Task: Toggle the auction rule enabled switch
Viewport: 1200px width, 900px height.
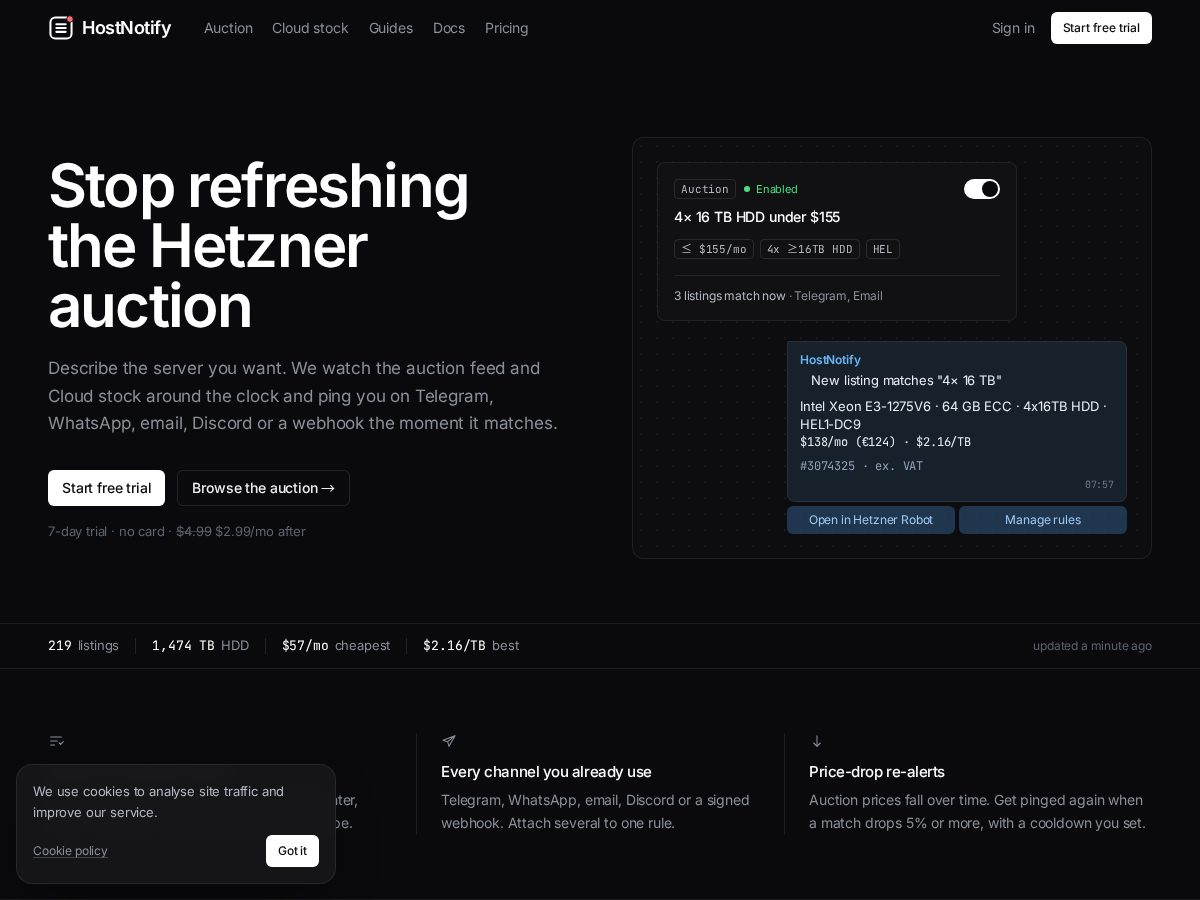Action: coord(982,189)
